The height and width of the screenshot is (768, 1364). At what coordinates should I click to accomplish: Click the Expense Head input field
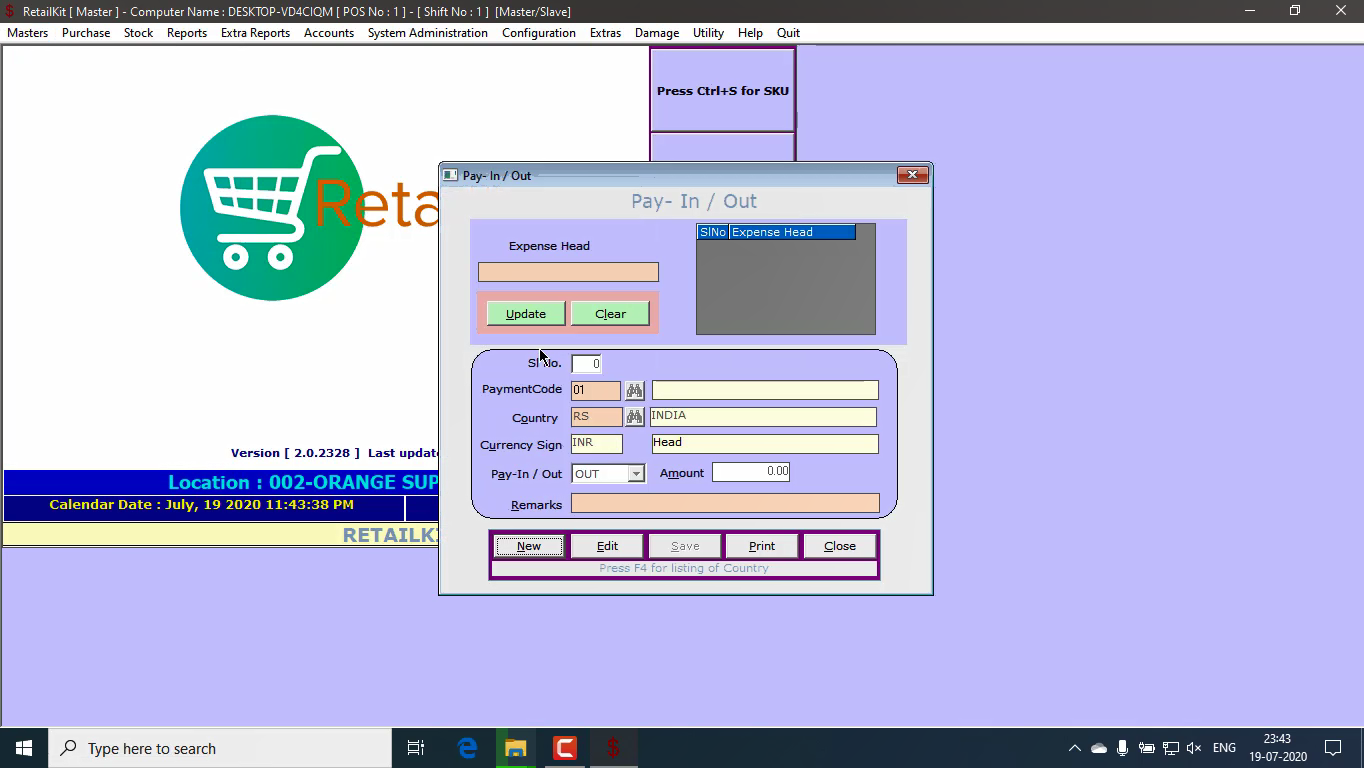tap(568, 272)
